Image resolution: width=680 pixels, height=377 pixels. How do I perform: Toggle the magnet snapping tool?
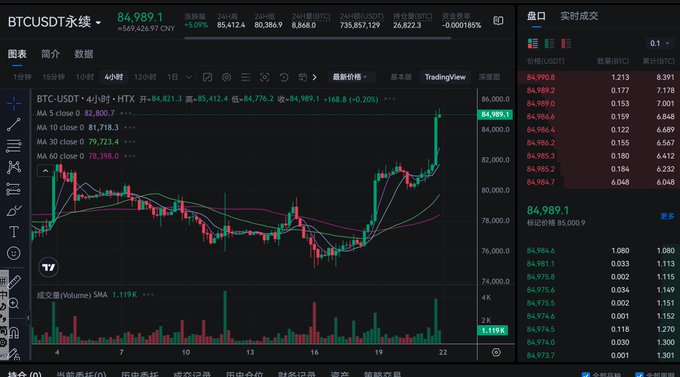[x=14, y=333]
